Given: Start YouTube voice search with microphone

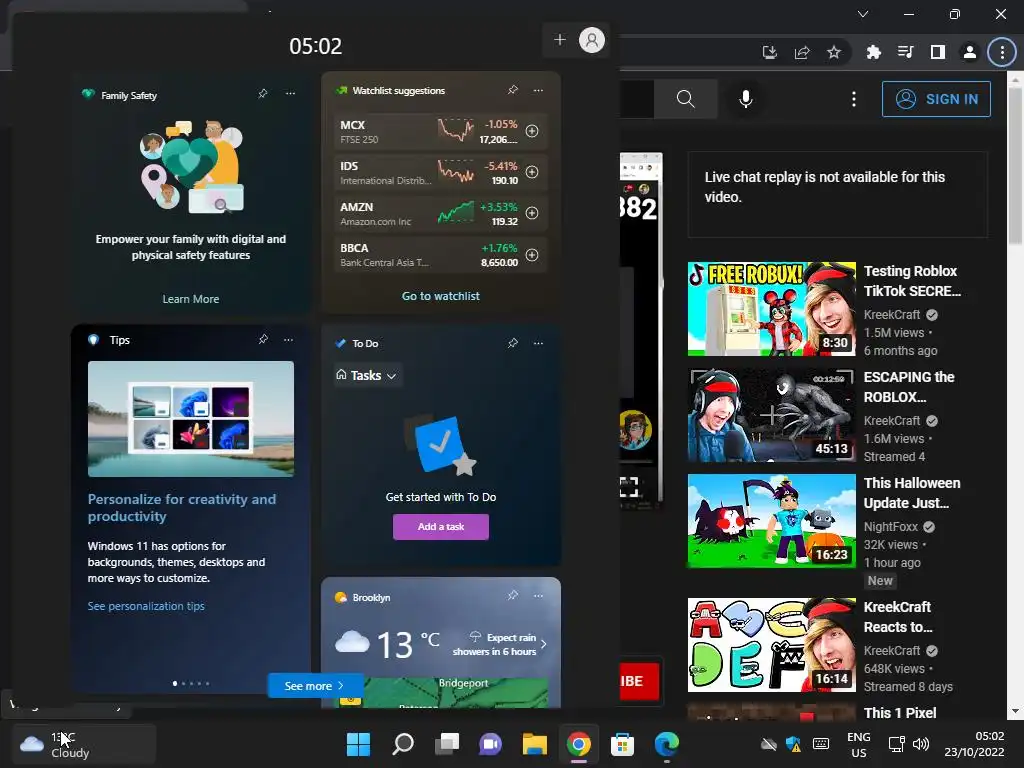Looking at the screenshot, I should (746, 99).
